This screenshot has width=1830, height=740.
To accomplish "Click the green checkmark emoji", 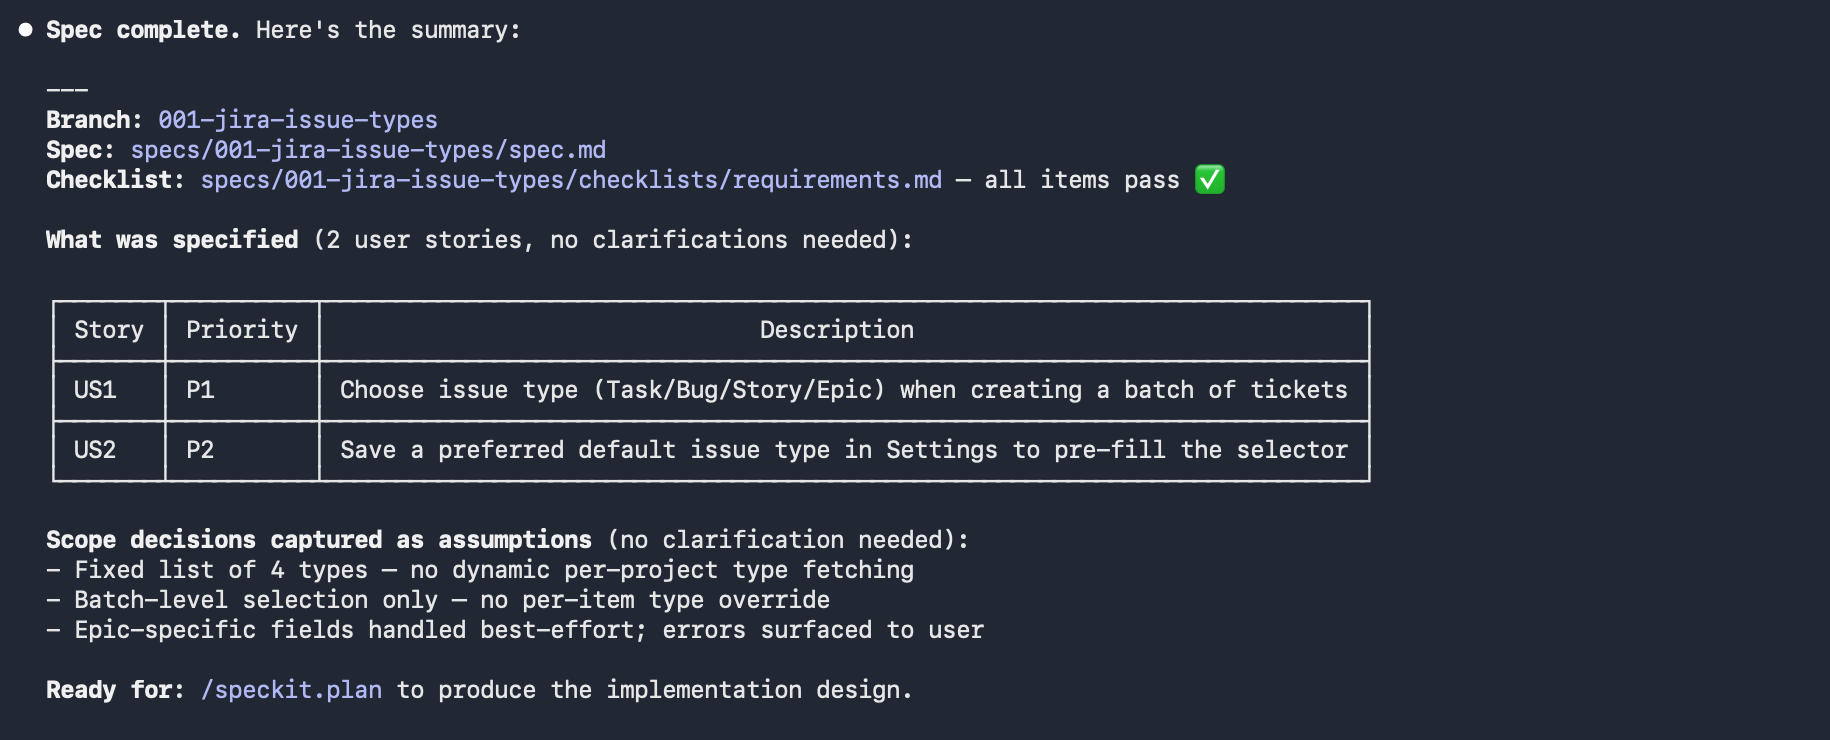I will click(1210, 180).
